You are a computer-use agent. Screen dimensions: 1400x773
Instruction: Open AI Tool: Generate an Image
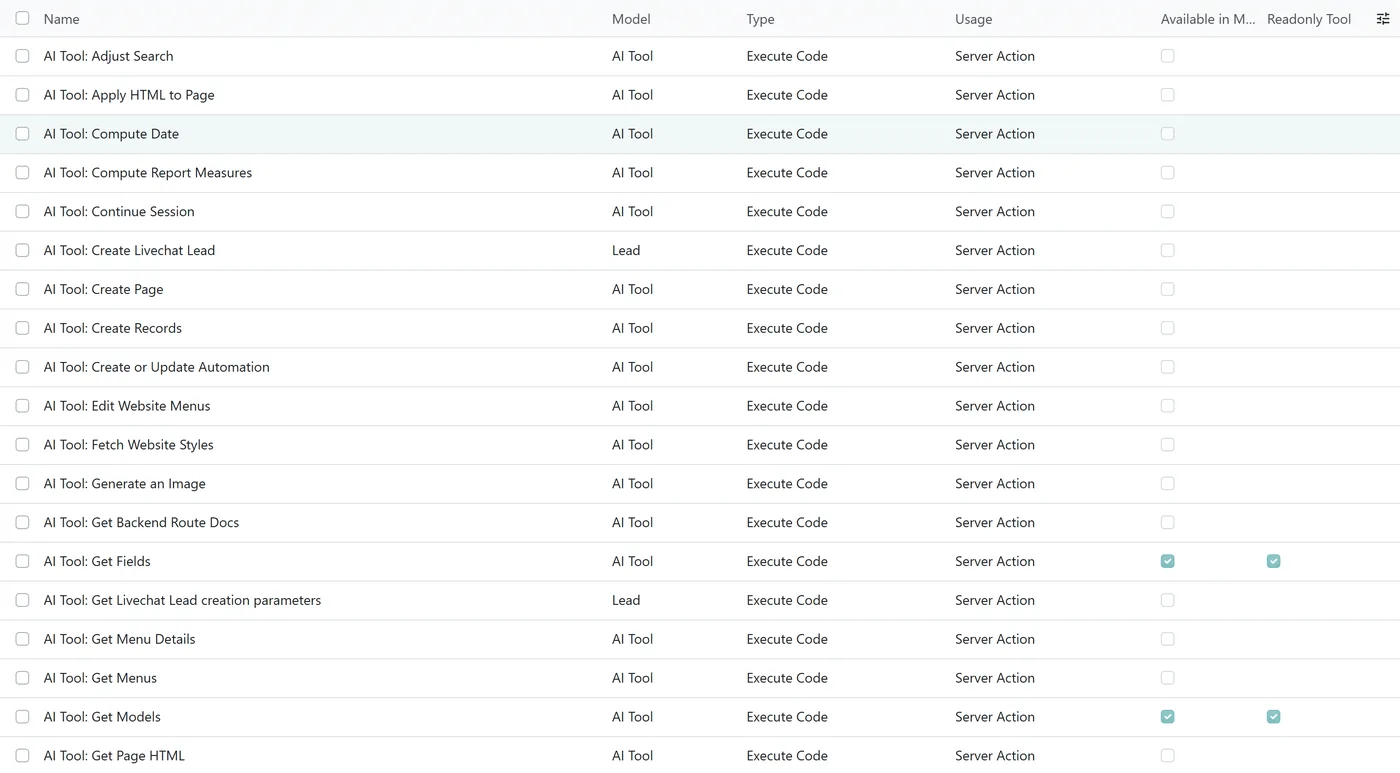click(125, 484)
